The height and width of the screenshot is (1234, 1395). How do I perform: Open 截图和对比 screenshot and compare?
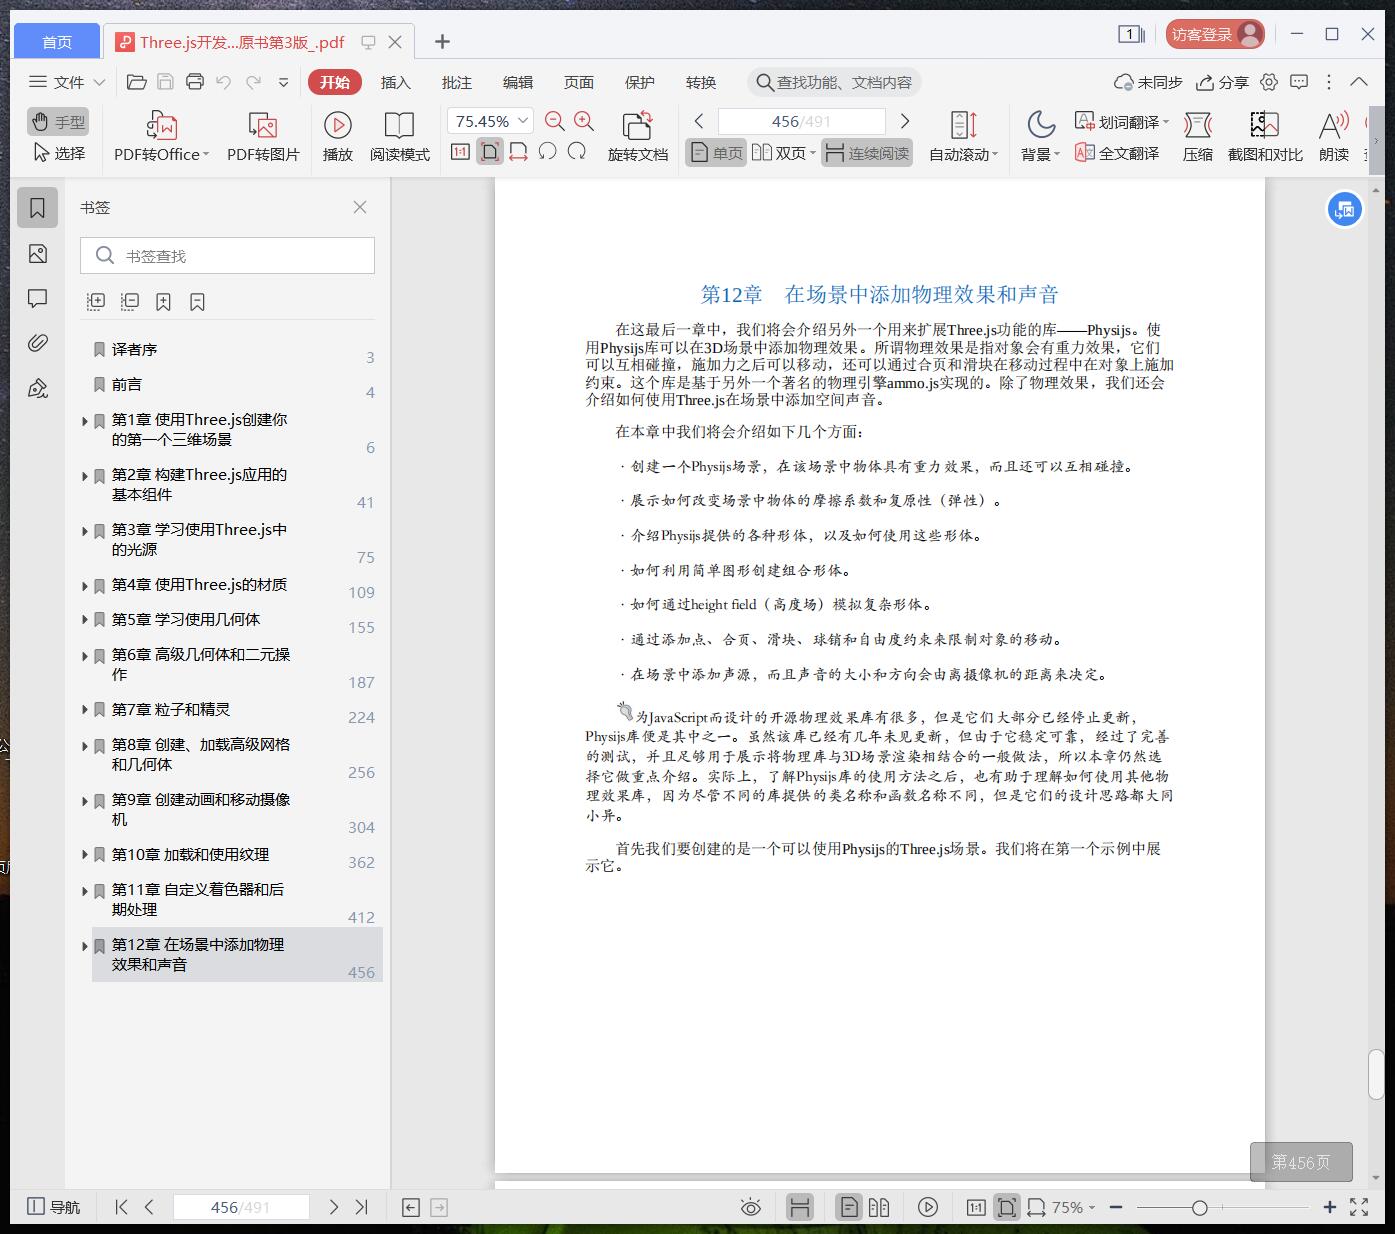1265,137
